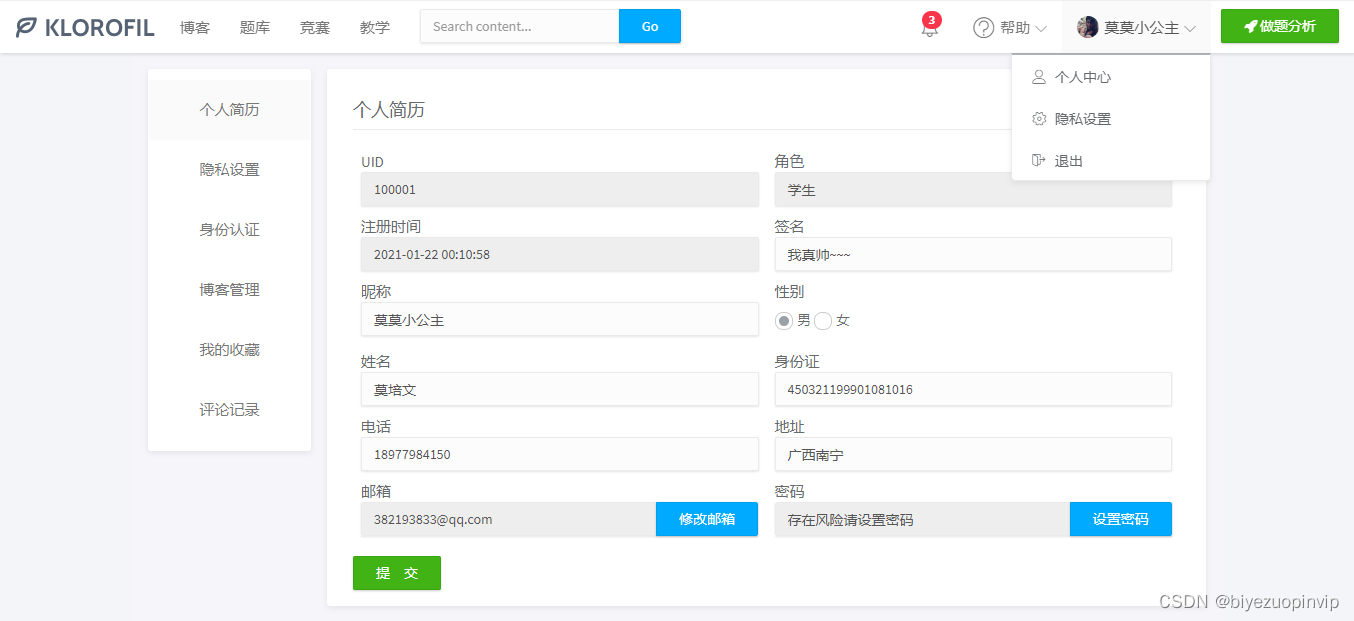Viewport: 1354px width, 621px height.
Task: Open 我的收藏 sidebar tab
Action: [229, 350]
